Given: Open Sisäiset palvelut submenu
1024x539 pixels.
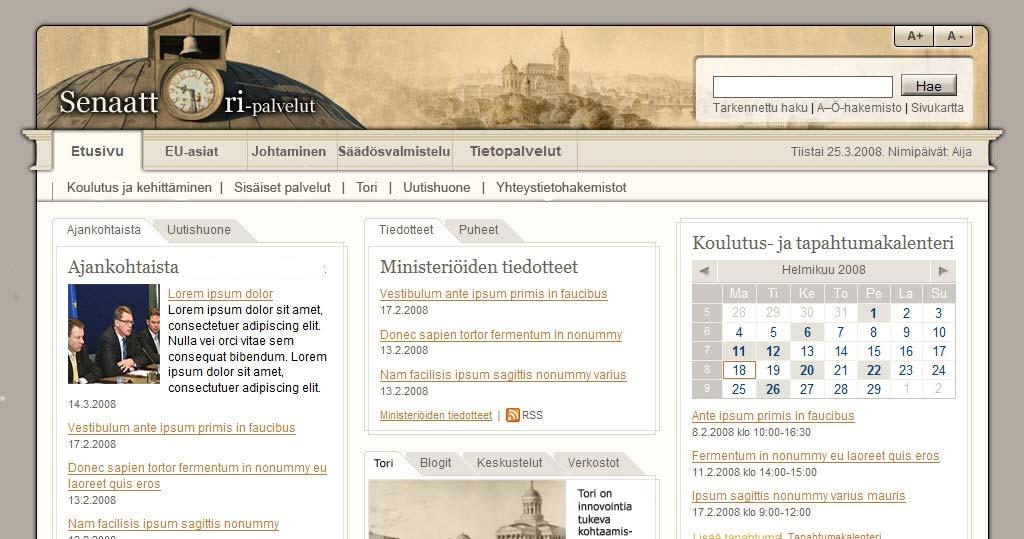Looking at the screenshot, I should (282, 188).
